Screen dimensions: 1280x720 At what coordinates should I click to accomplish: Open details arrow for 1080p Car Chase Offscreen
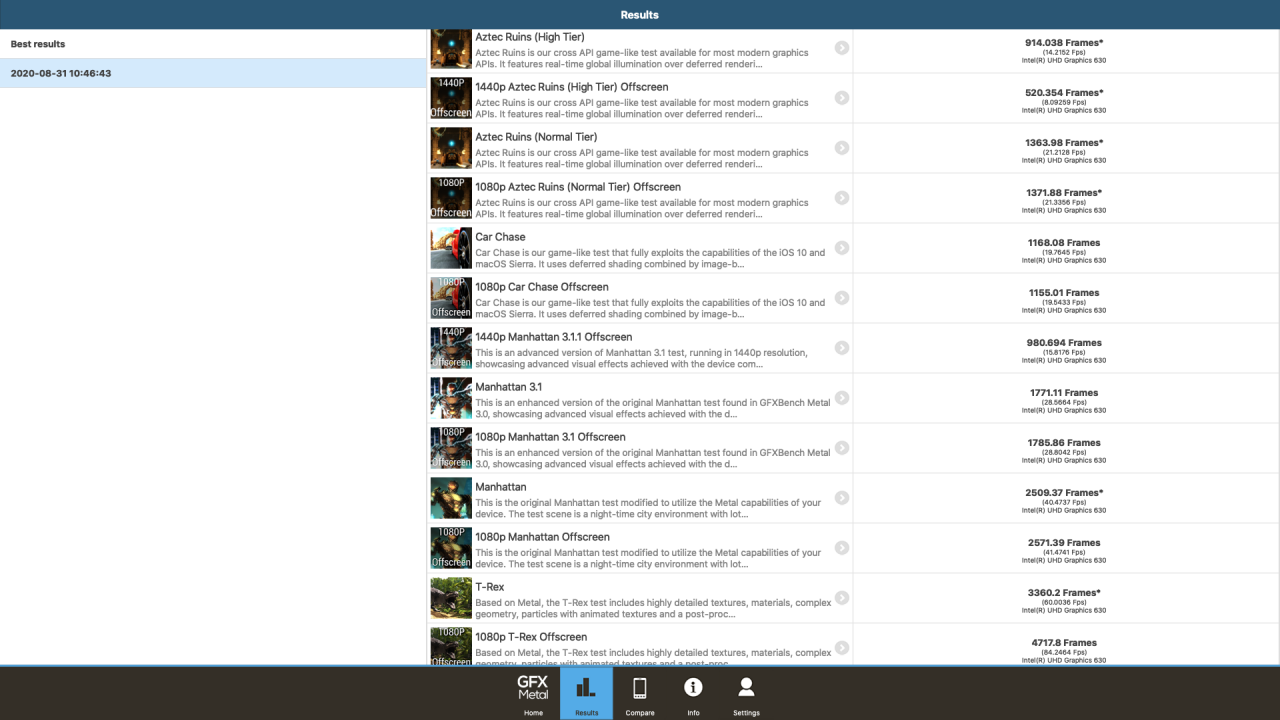(842, 298)
